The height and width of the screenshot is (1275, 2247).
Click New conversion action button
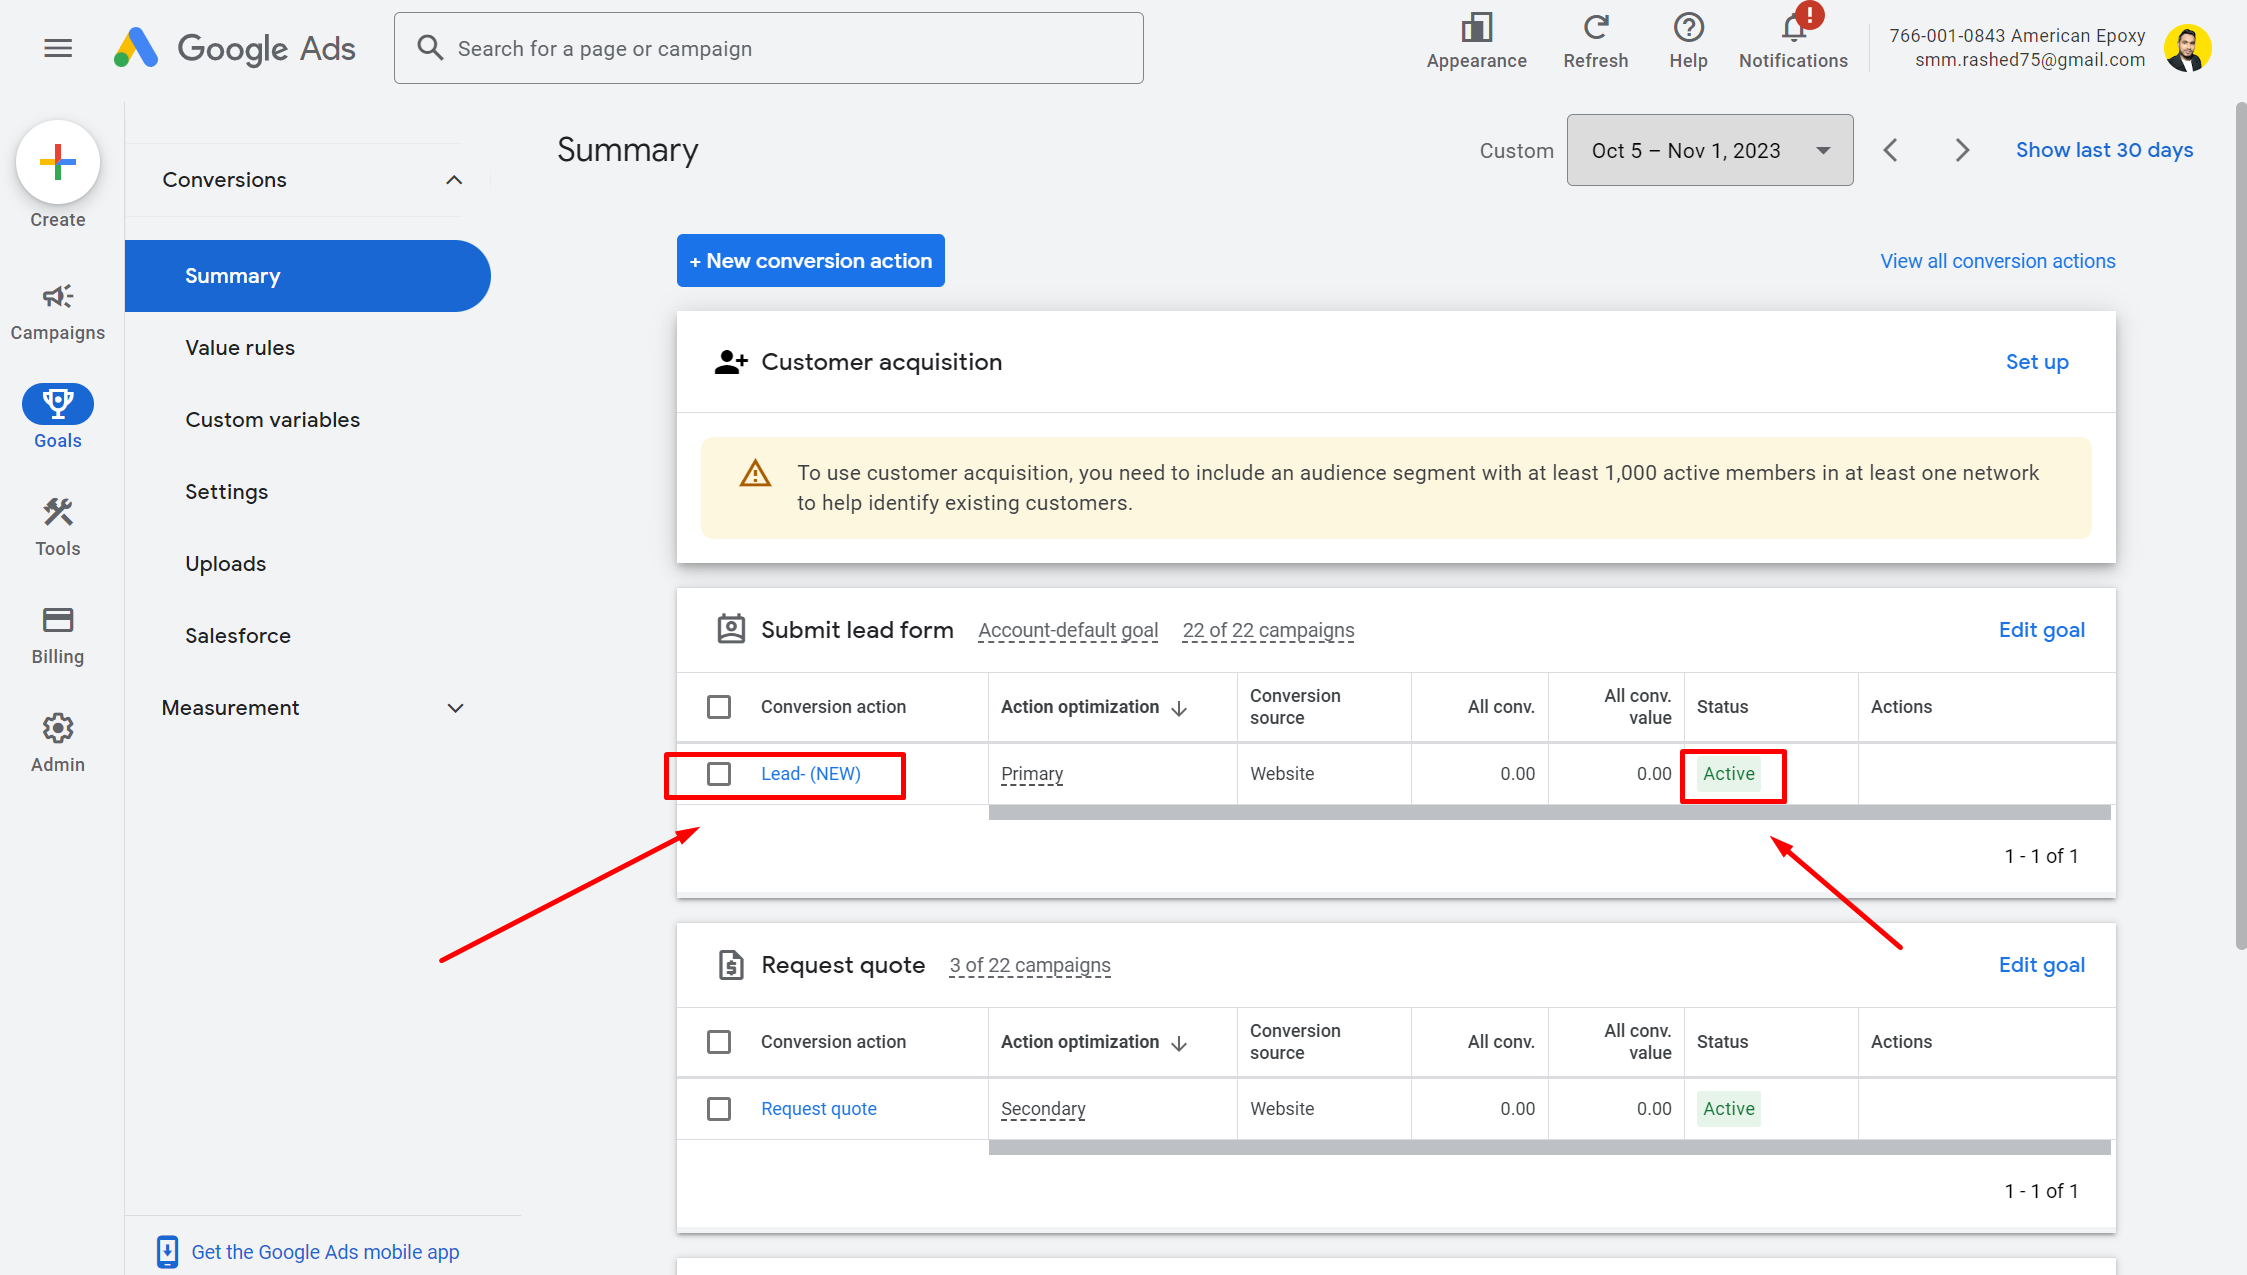810,261
